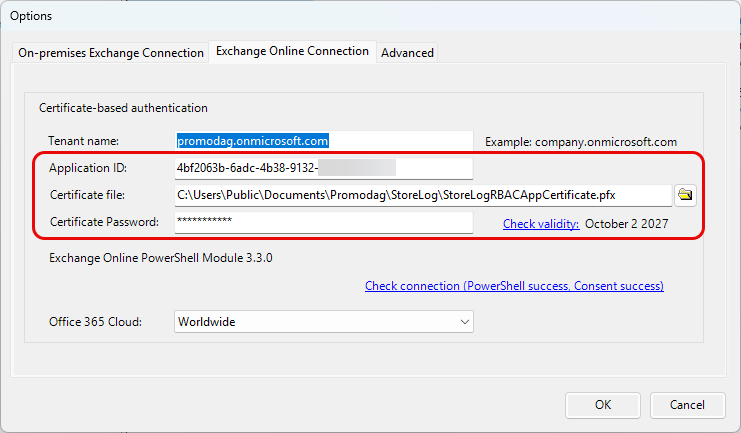Click the Tenant name input field
Screen dimensions: 741x433
click(x=324, y=141)
